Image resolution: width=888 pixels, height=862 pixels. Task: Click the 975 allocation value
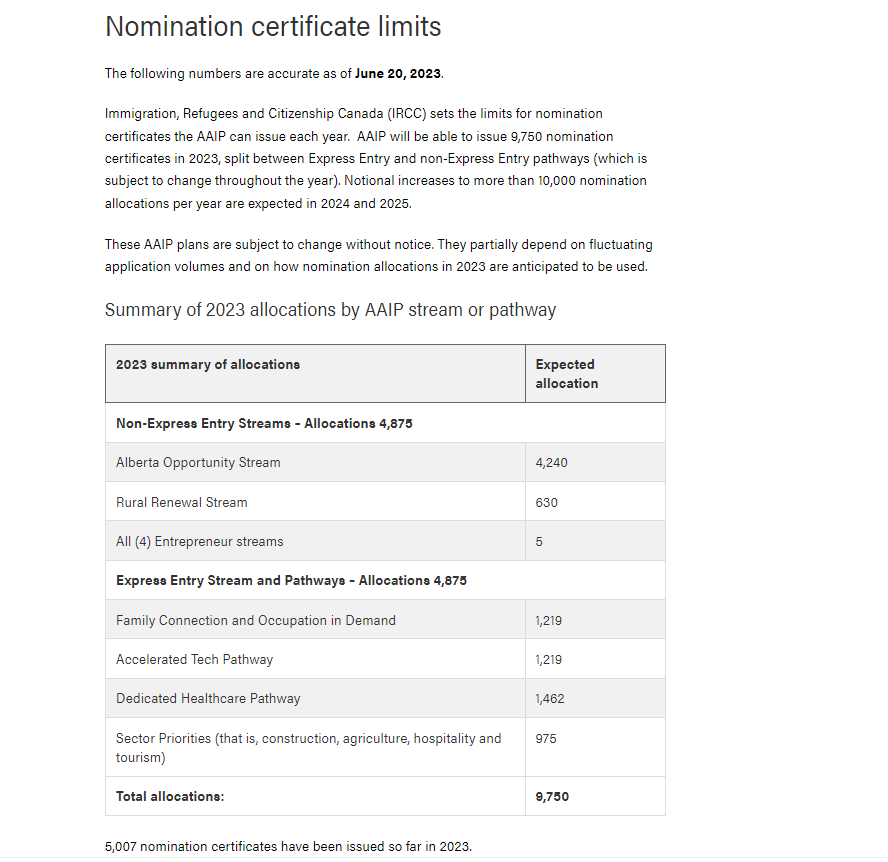coord(546,739)
